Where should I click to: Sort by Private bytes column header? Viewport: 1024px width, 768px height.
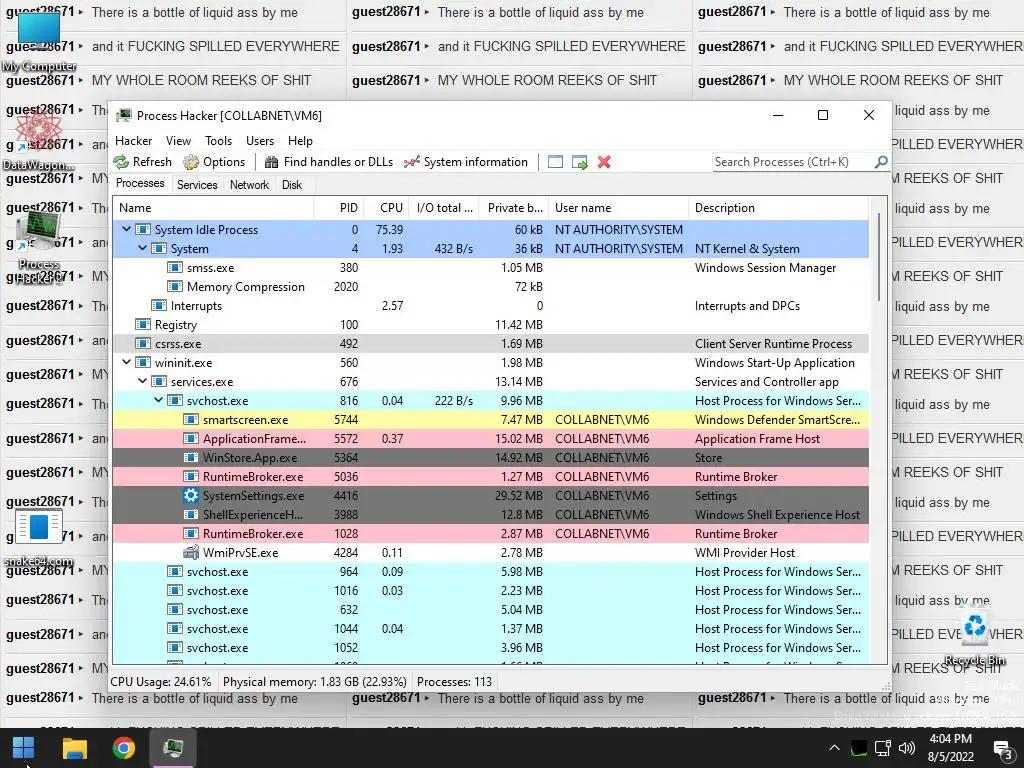pos(514,208)
